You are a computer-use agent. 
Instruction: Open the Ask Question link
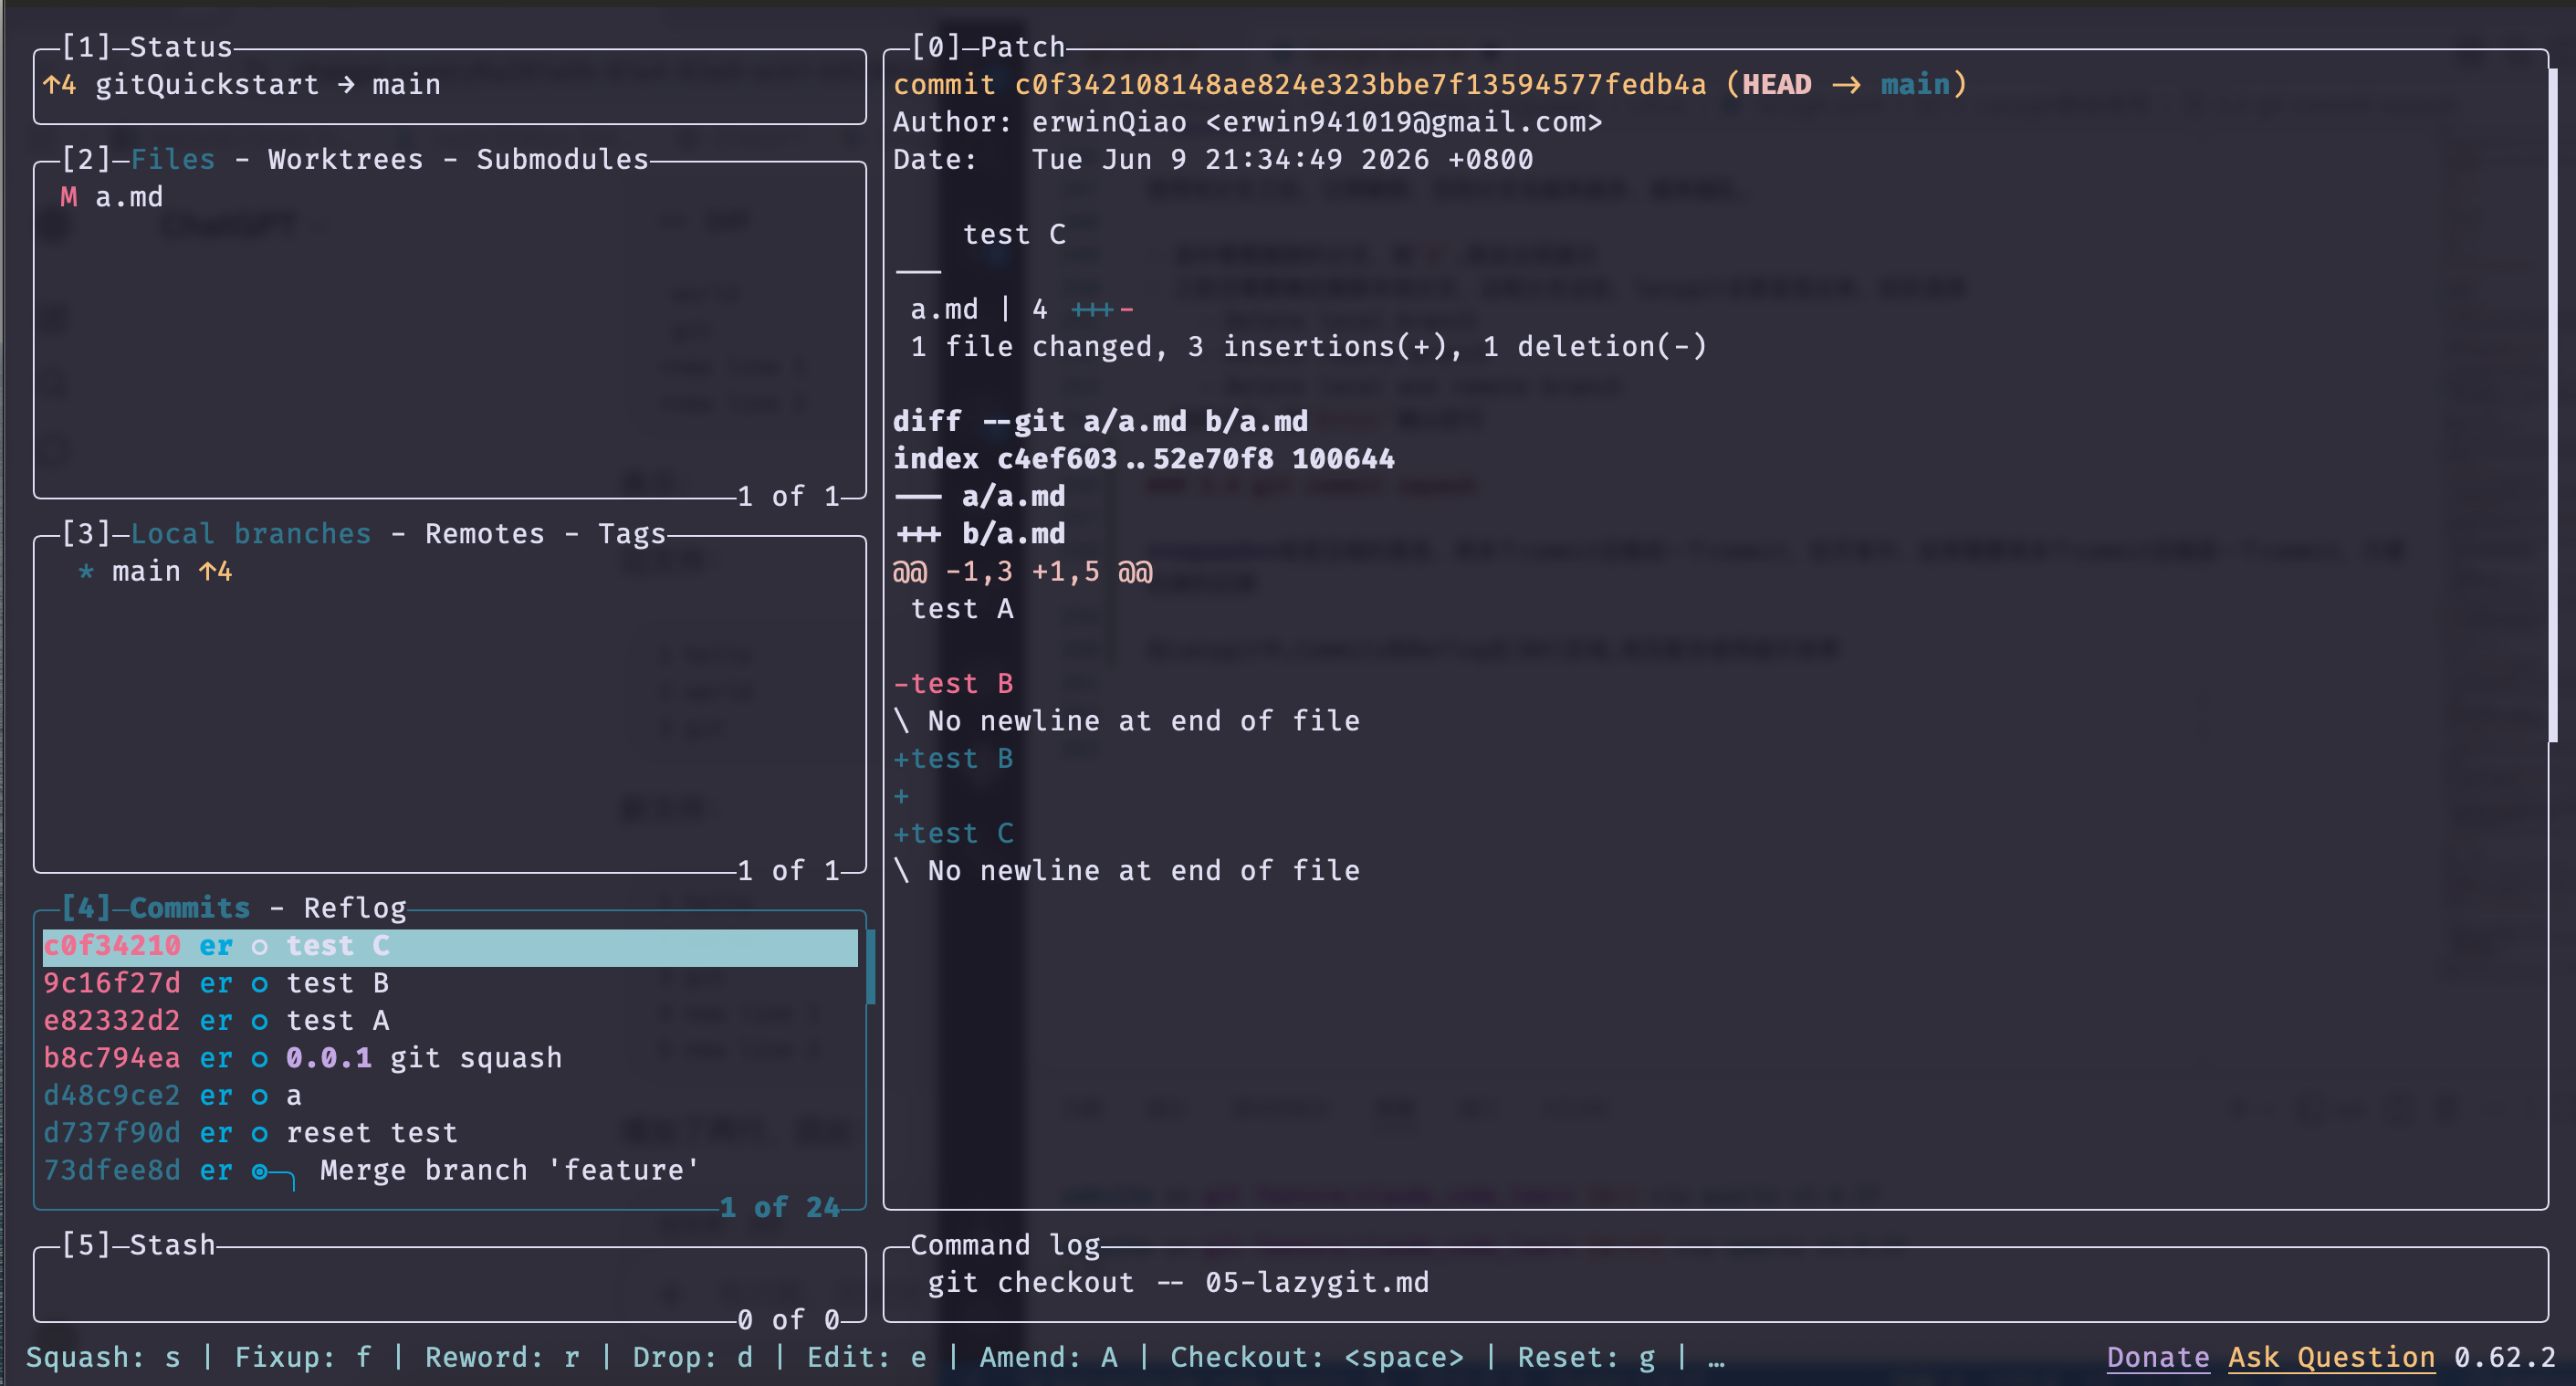pos(2331,1357)
